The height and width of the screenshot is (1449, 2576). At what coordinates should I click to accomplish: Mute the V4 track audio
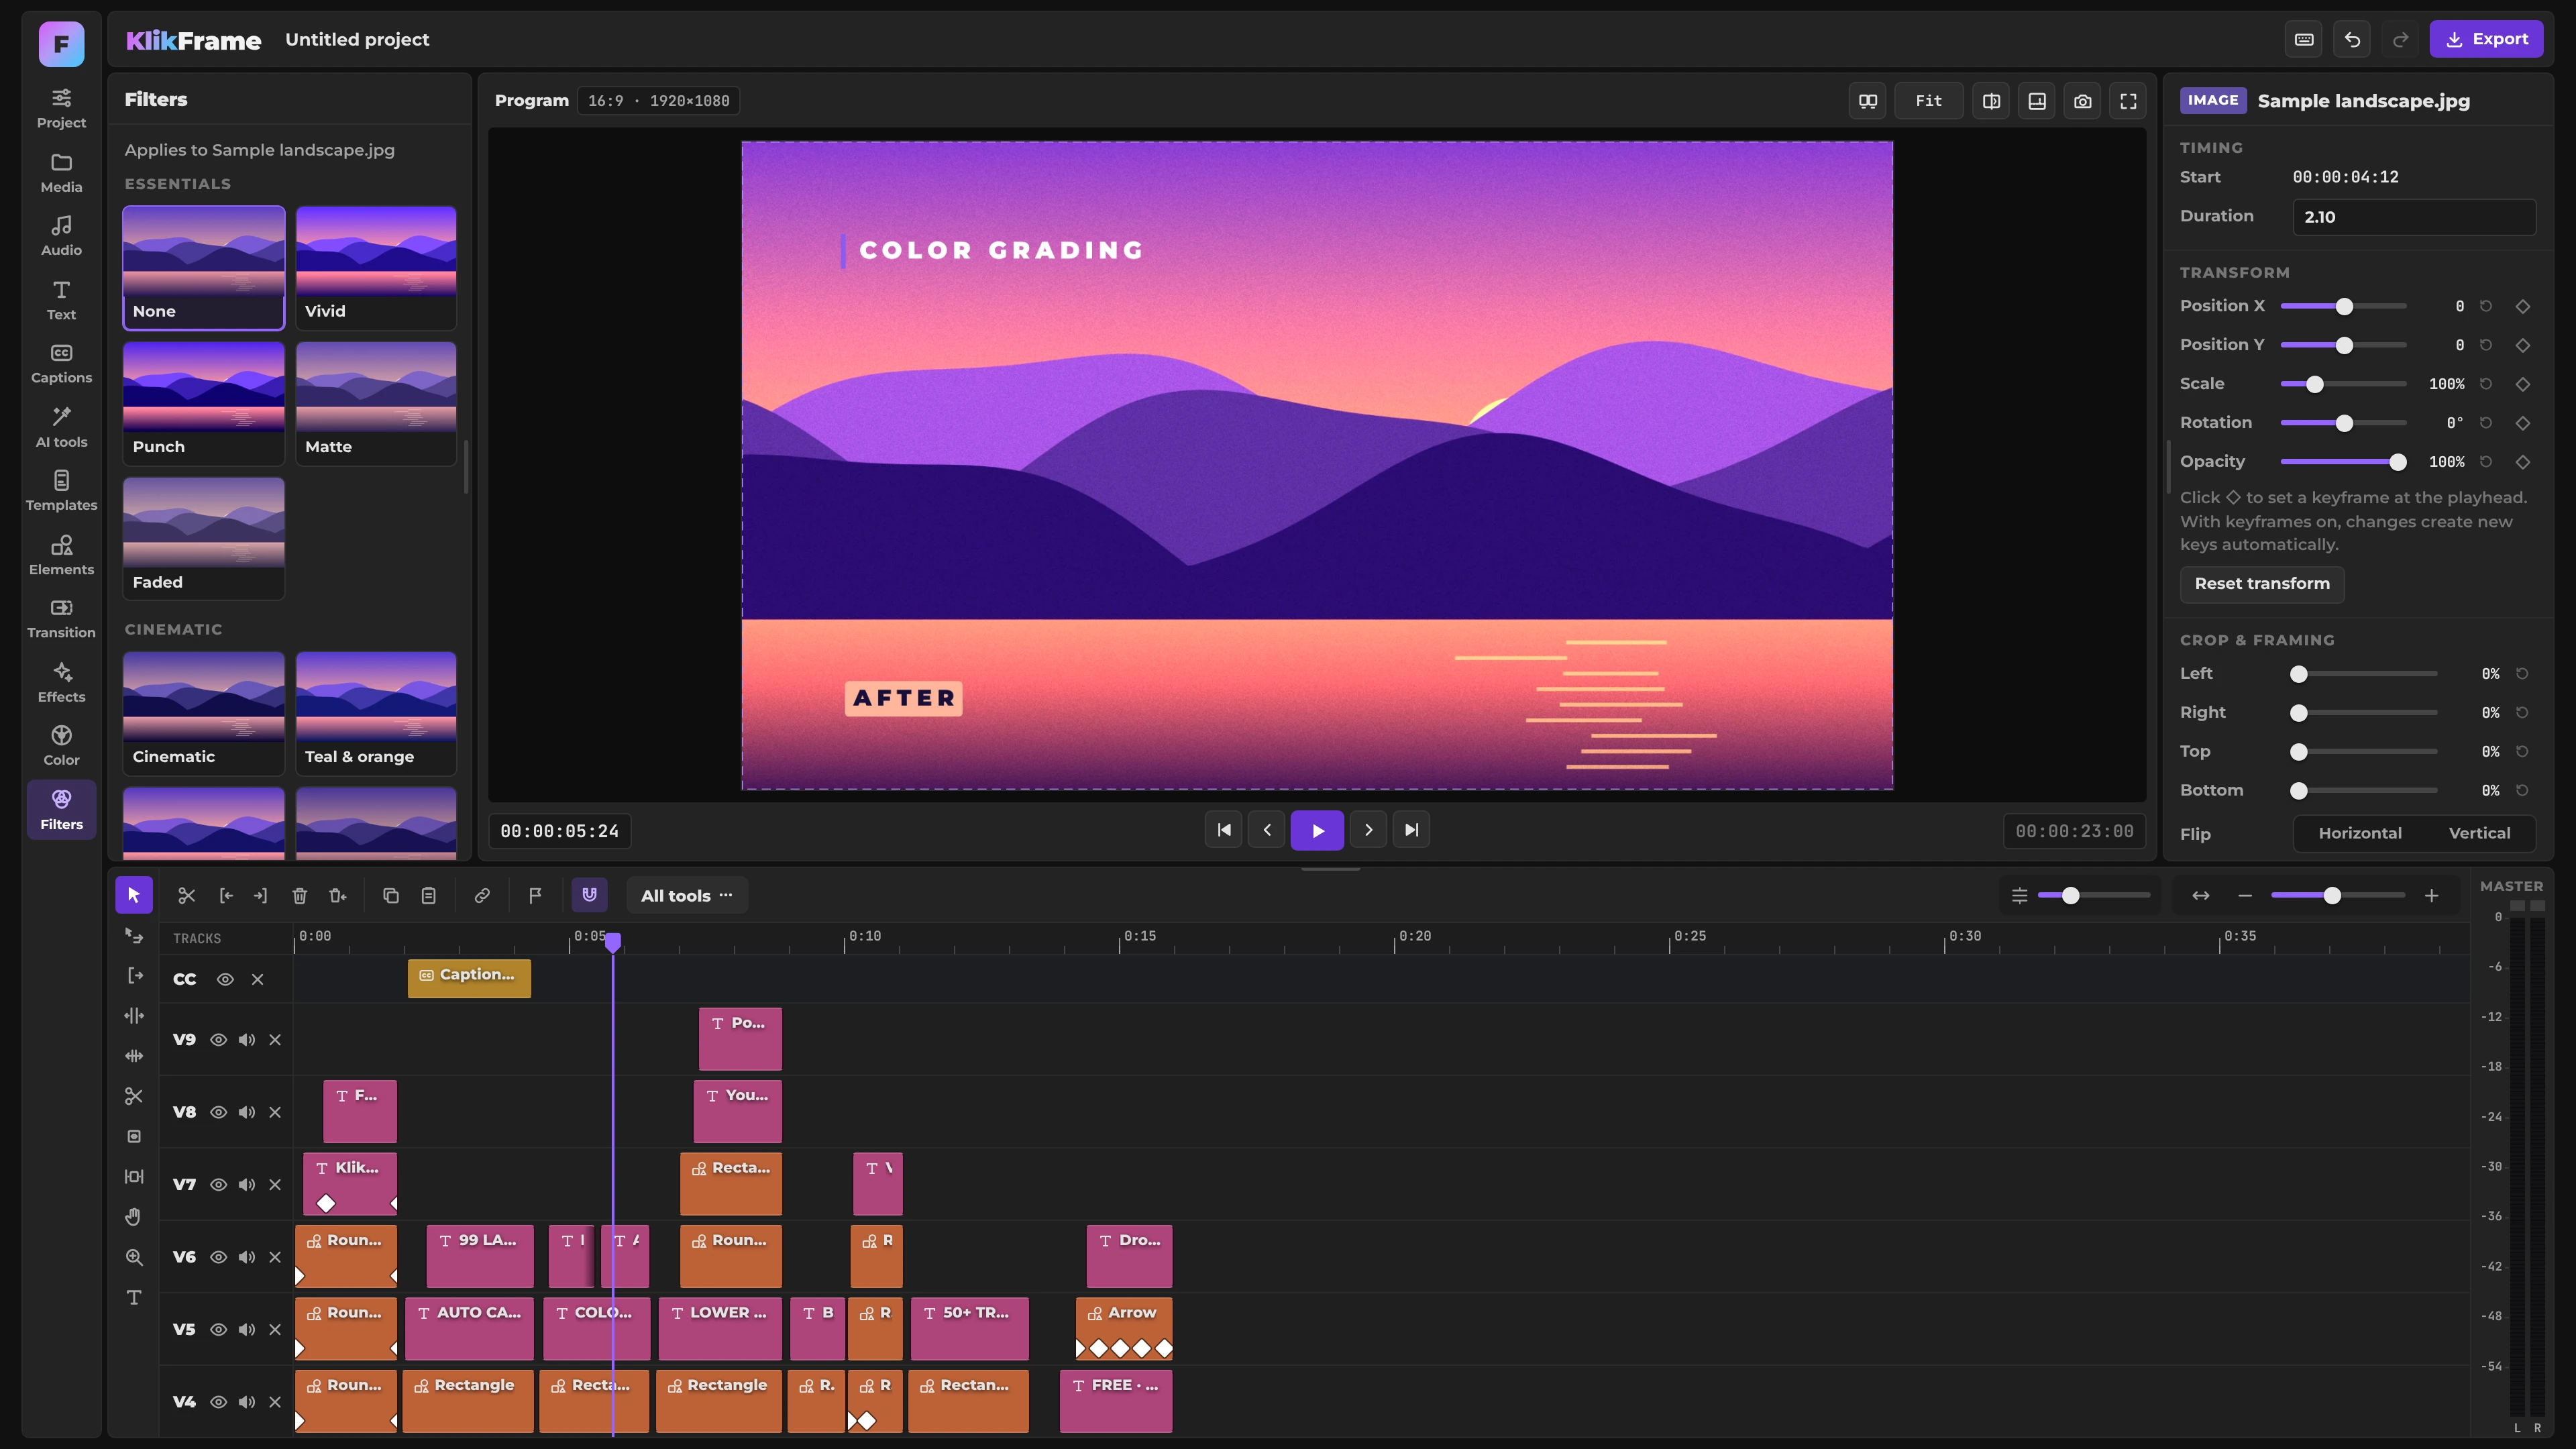(247, 1402)
